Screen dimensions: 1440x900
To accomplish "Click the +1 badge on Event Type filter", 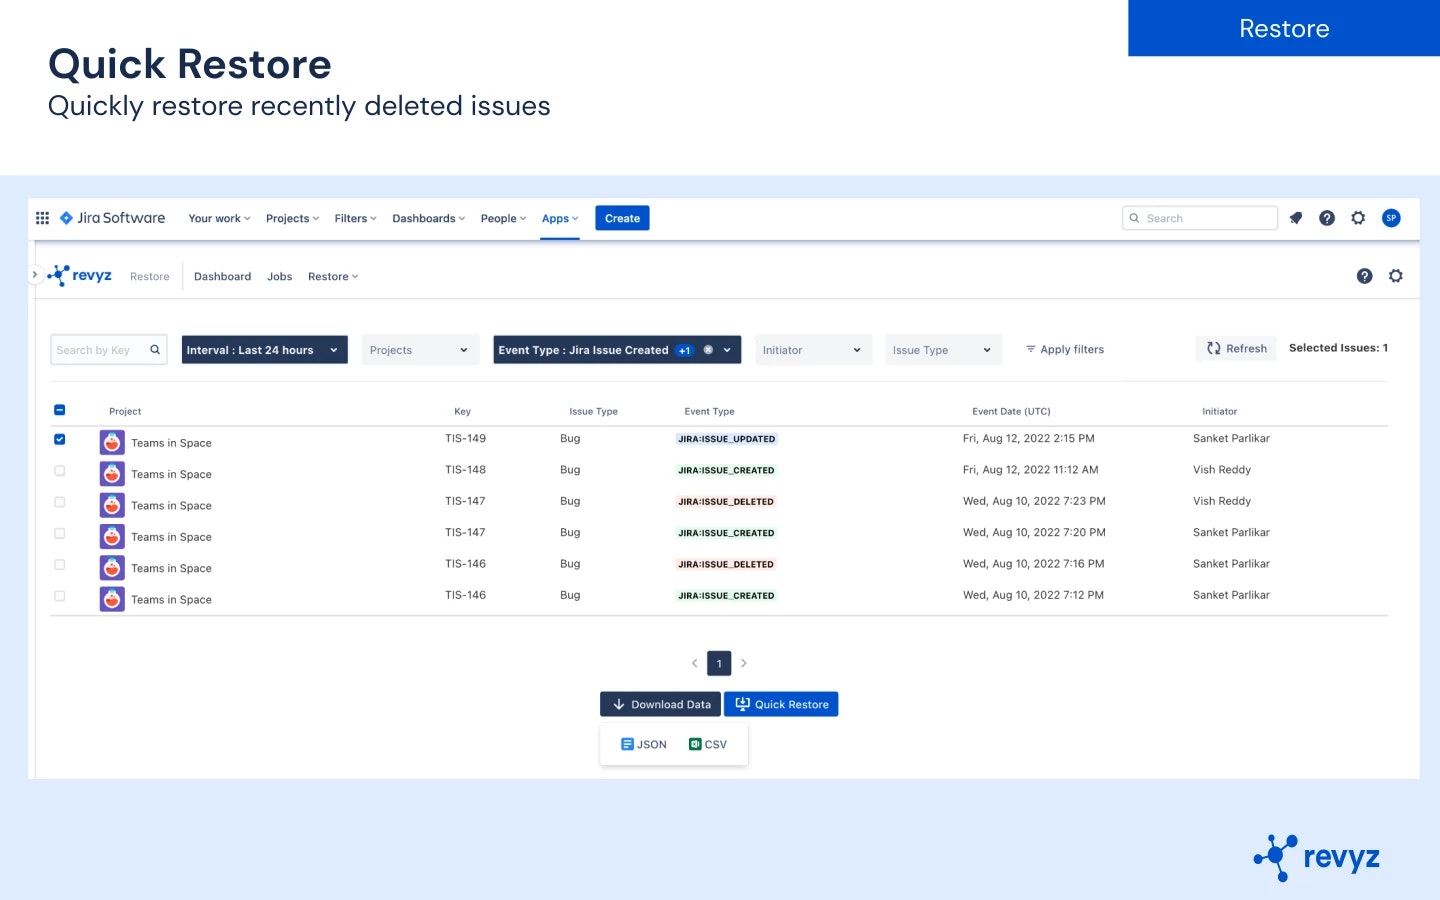I will click(684, 351).
